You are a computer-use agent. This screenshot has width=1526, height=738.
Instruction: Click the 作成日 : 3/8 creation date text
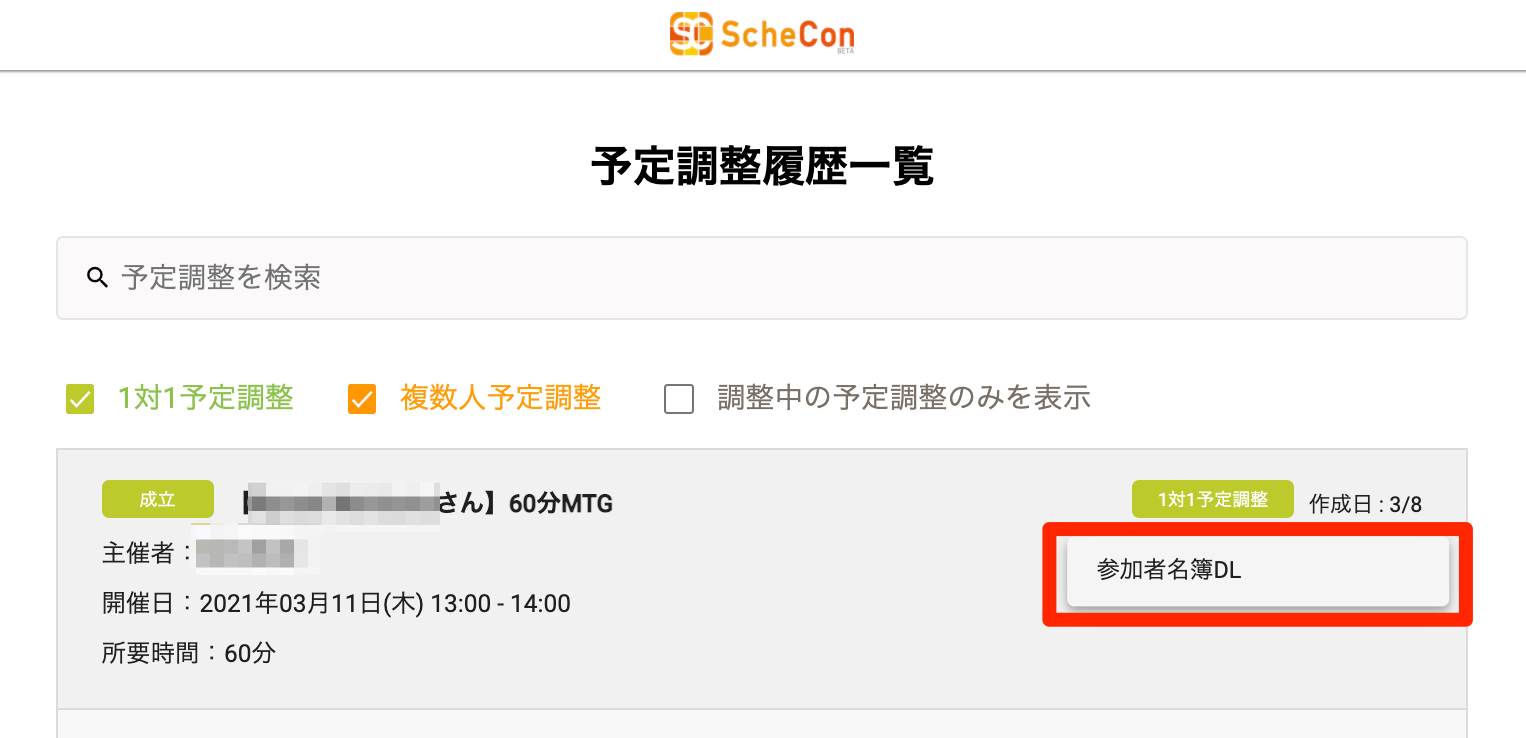point(1365,504)
